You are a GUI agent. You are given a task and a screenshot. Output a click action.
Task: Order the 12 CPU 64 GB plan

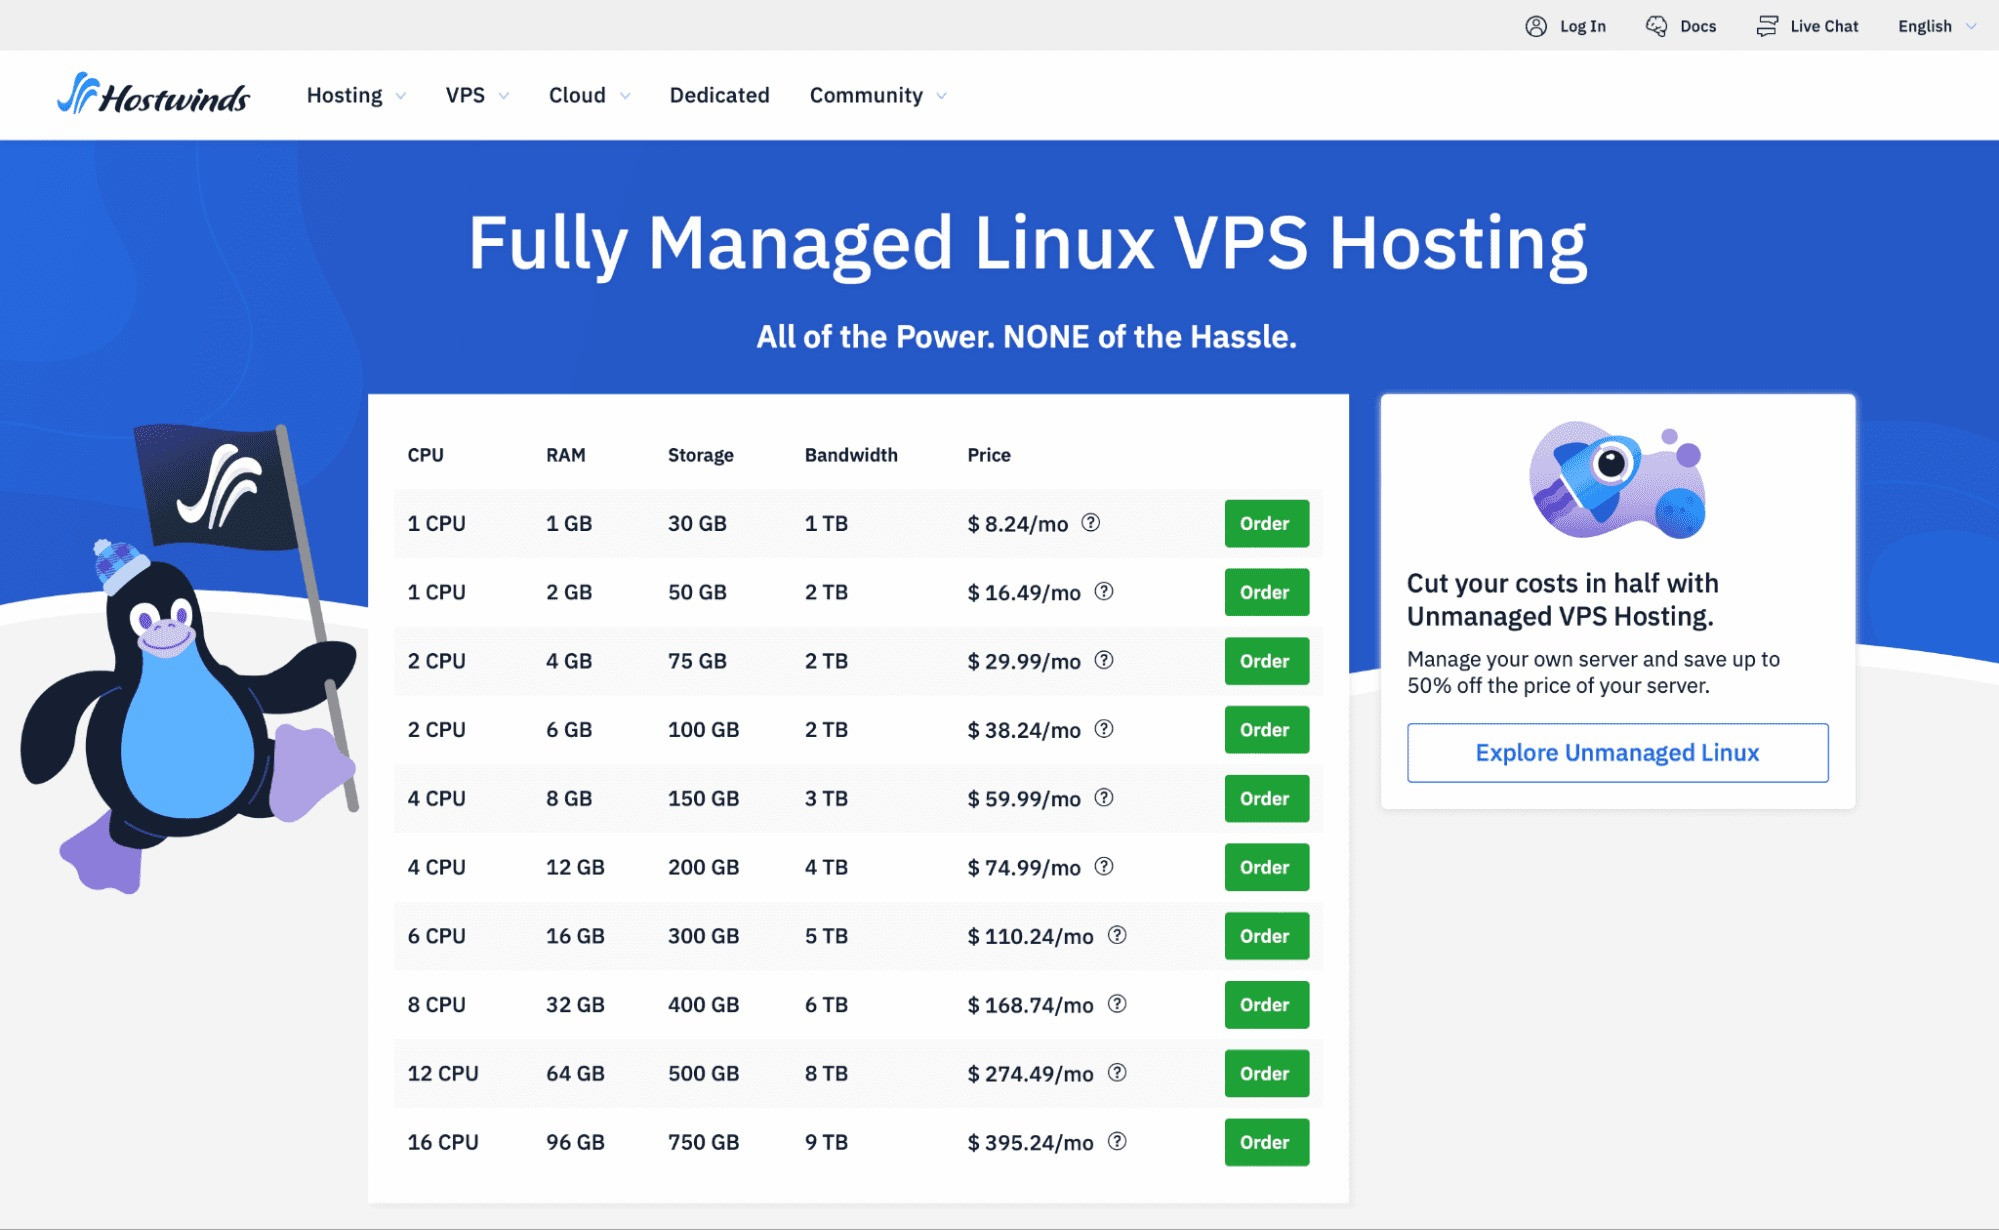(x=1266, y=1073)
